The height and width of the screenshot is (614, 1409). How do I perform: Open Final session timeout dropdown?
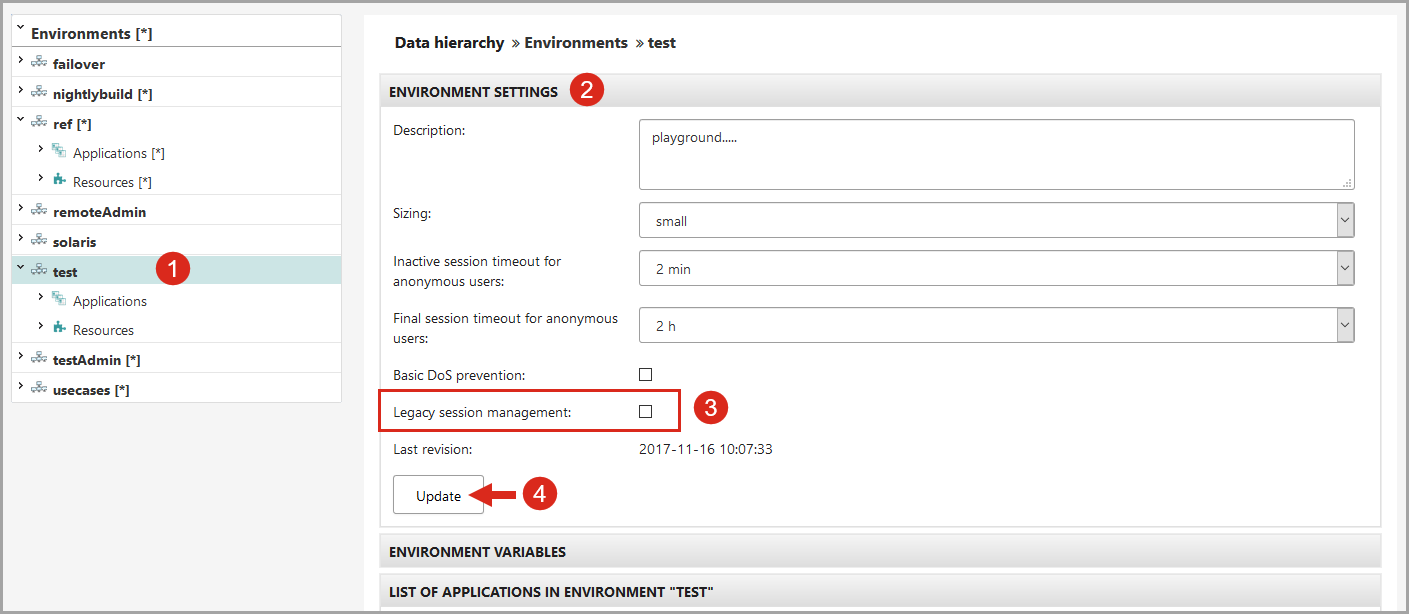coord(996,325)
